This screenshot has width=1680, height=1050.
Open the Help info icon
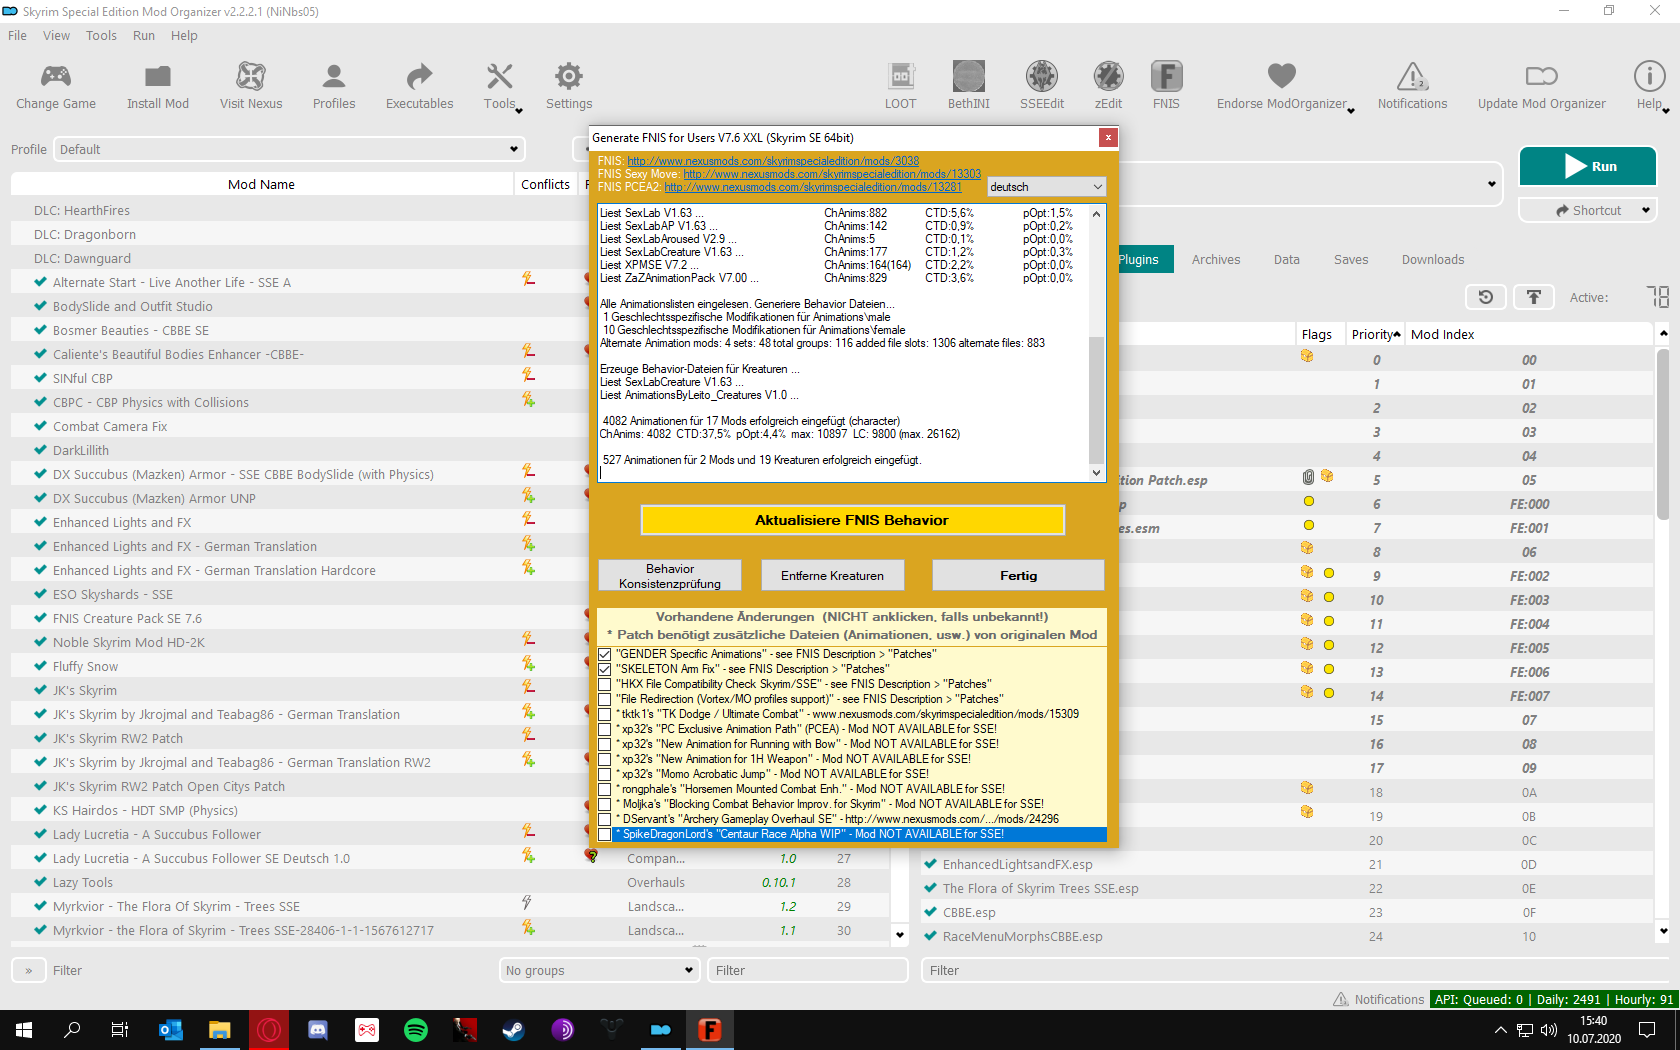(1649, 76)
